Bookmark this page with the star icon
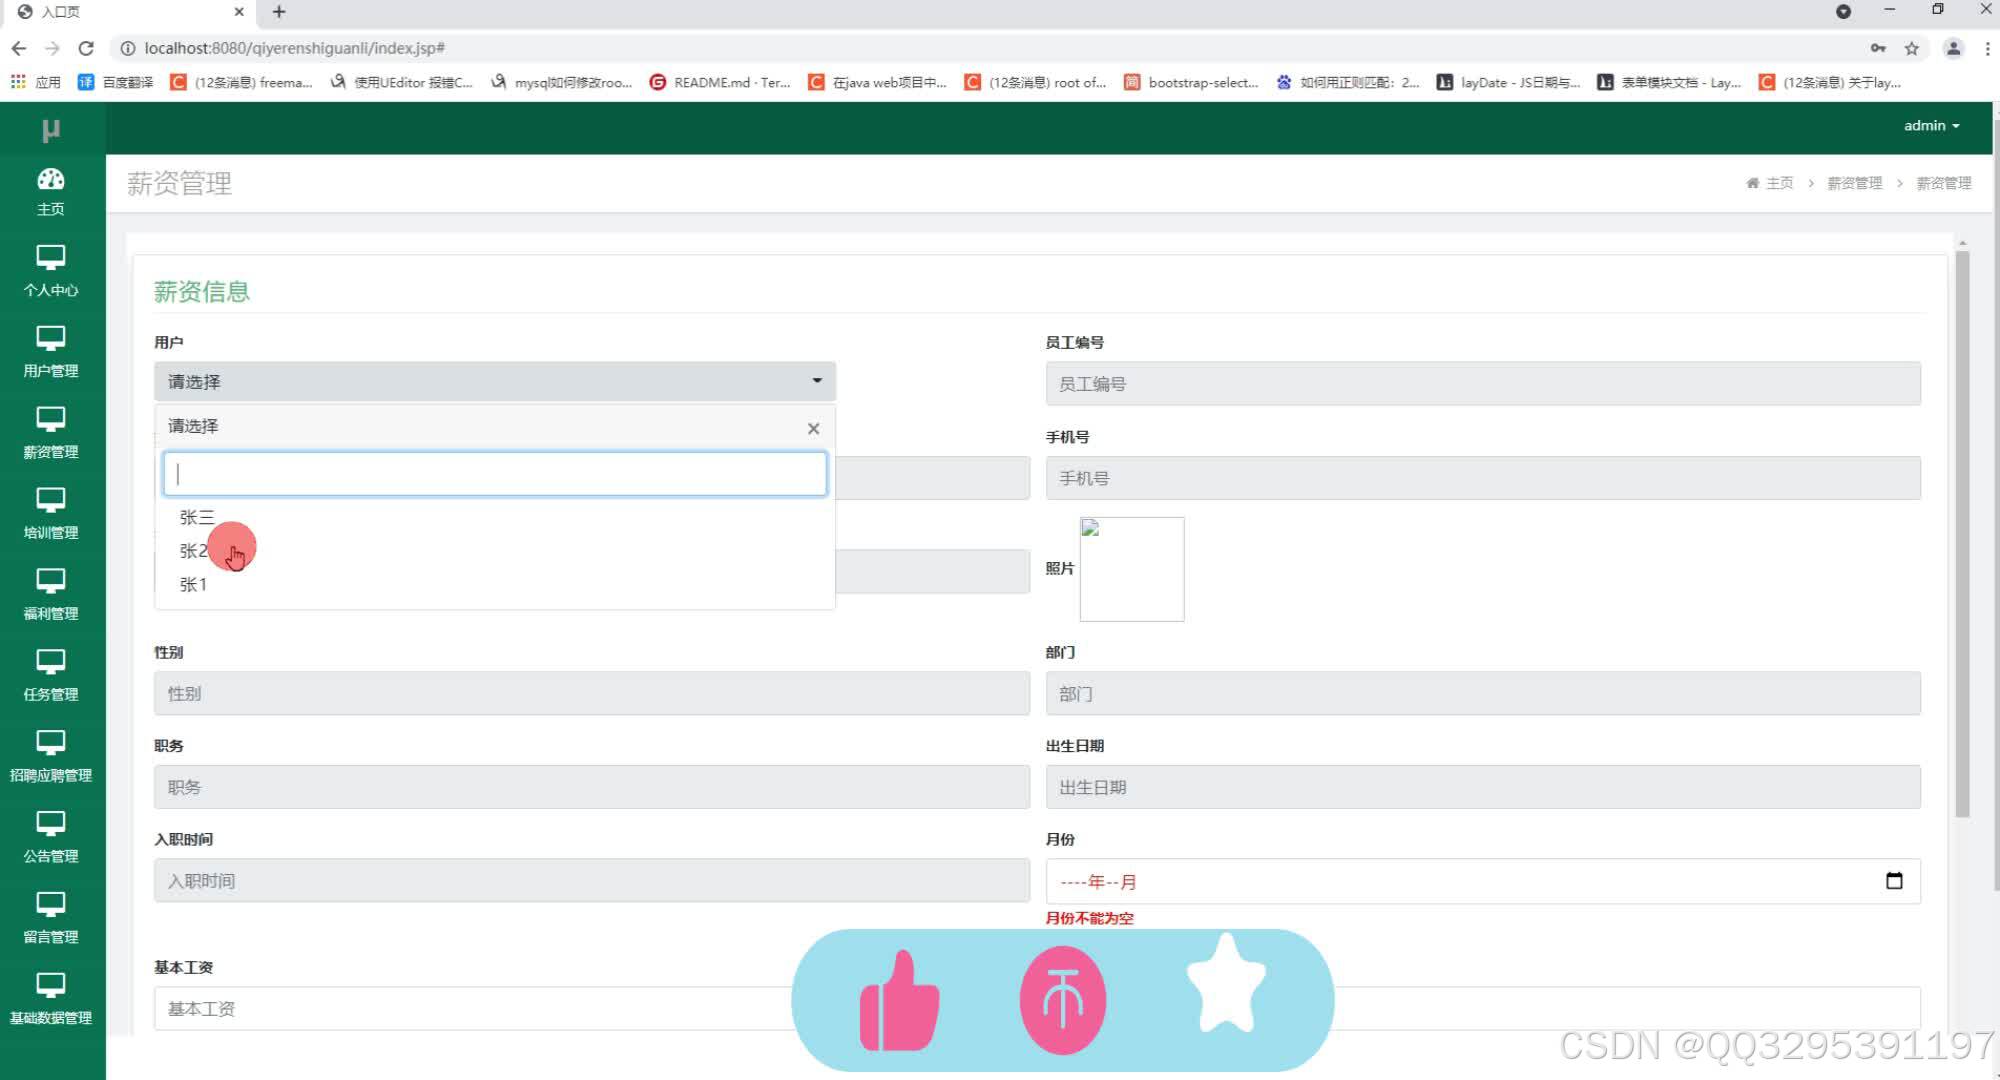The image size is (2000, 1080). coord(1911,48)
